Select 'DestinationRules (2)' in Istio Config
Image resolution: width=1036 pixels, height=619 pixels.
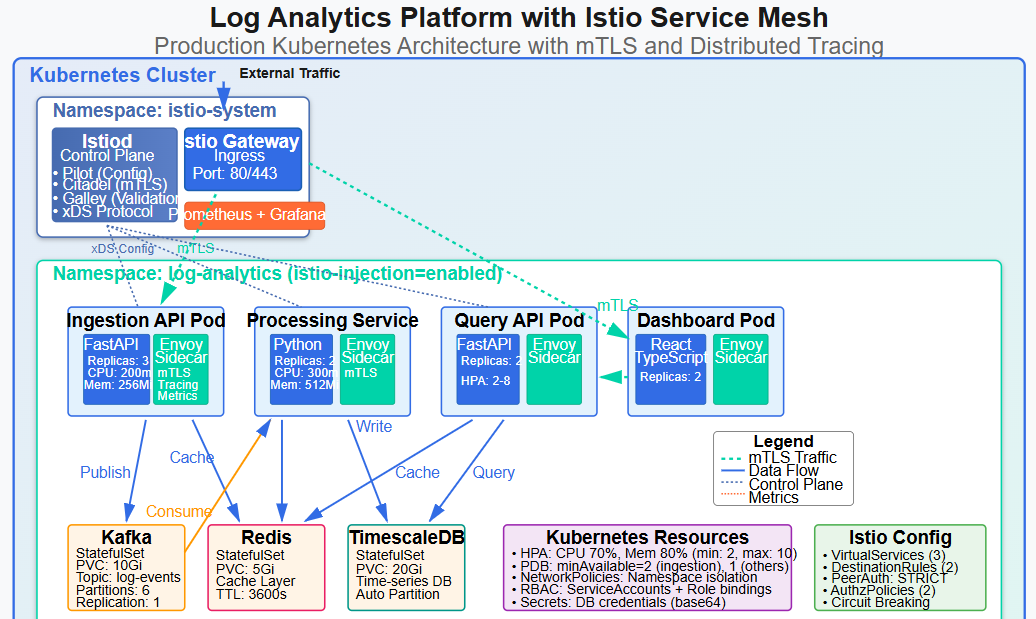891,567
